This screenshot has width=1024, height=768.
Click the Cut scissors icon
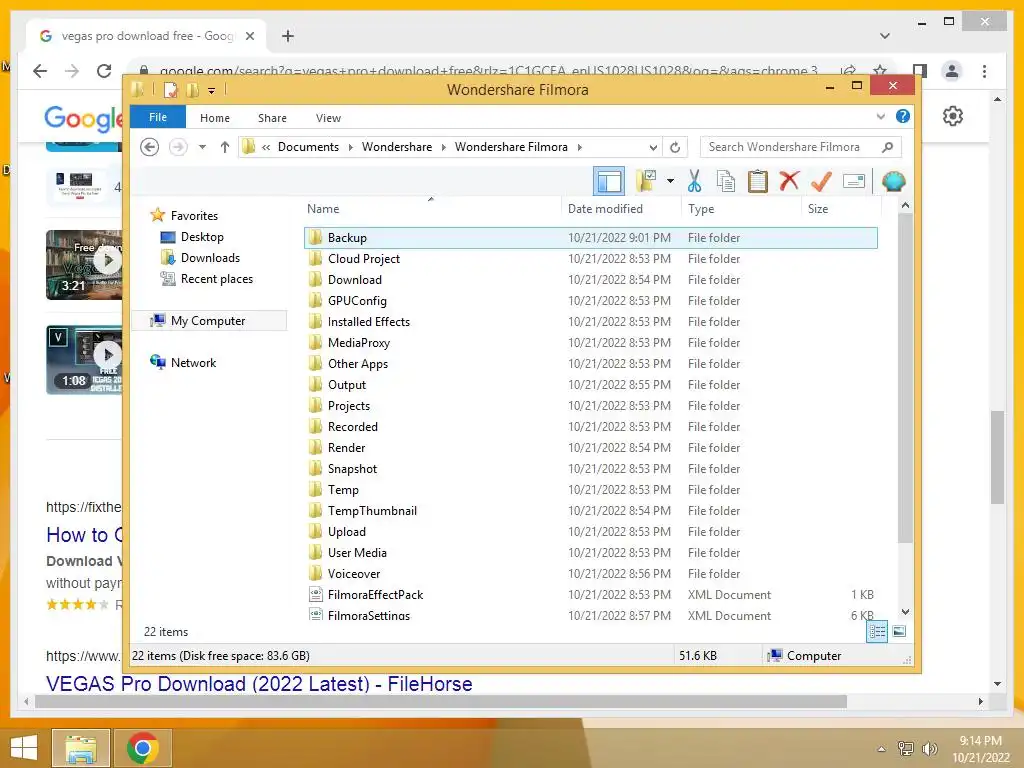pyautogui.click(x=694, y=181)
